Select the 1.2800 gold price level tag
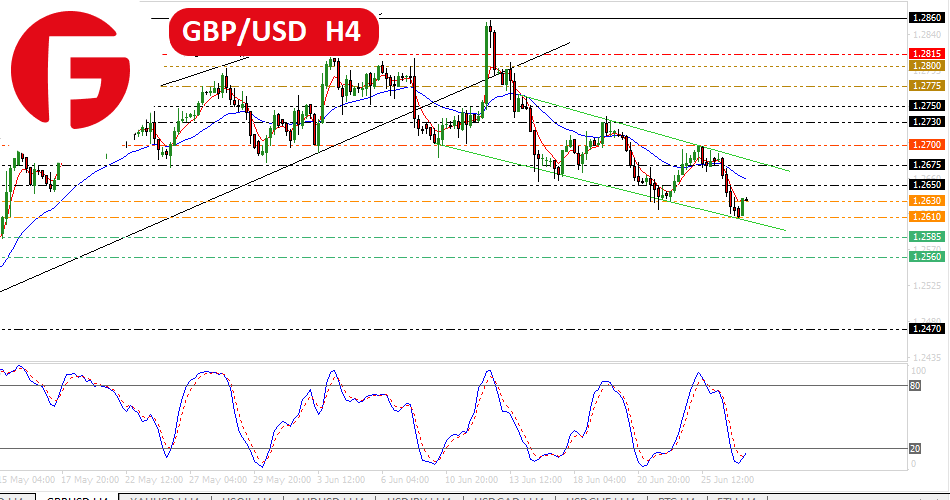This screenshot has width=950, height=500. pos(926,66)
